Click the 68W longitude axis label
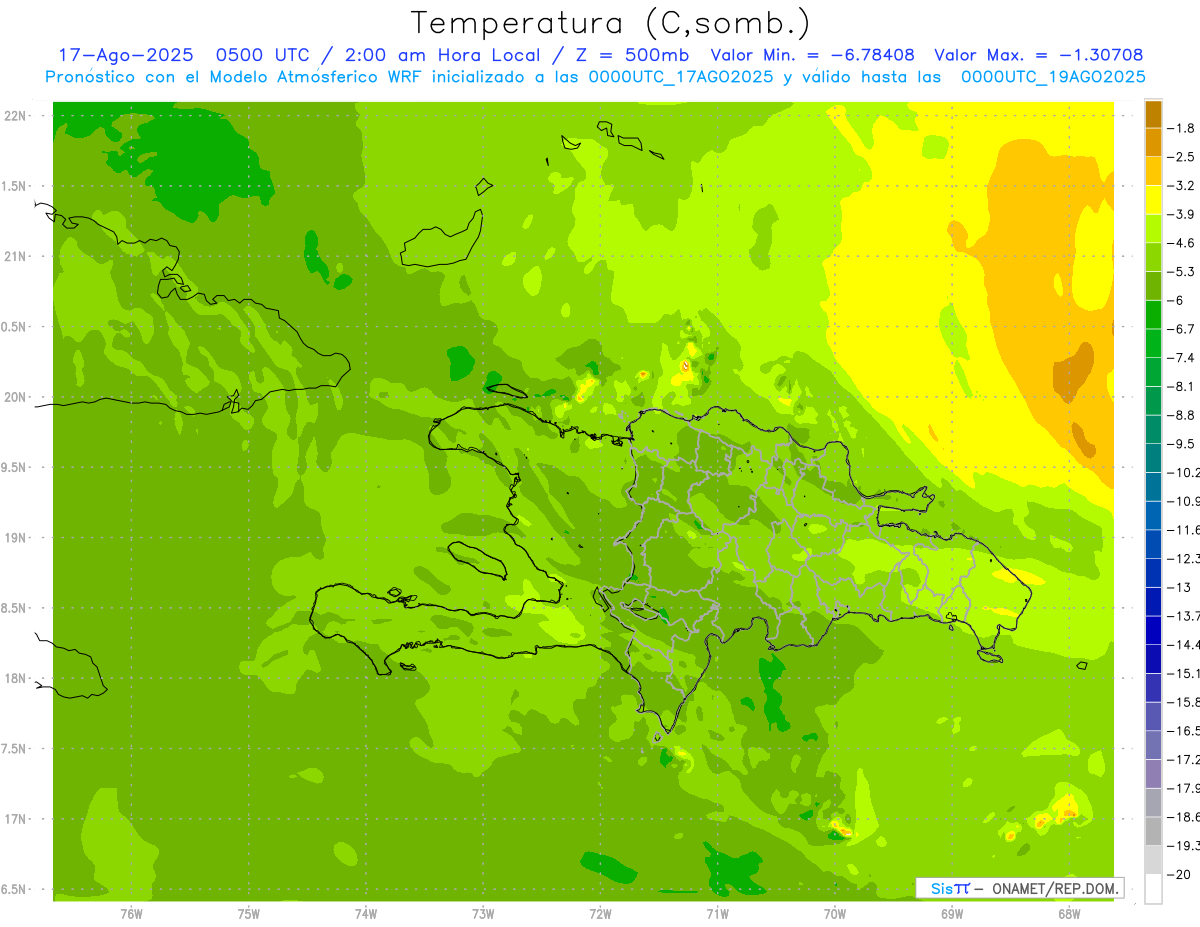 tap(1069, 913)
